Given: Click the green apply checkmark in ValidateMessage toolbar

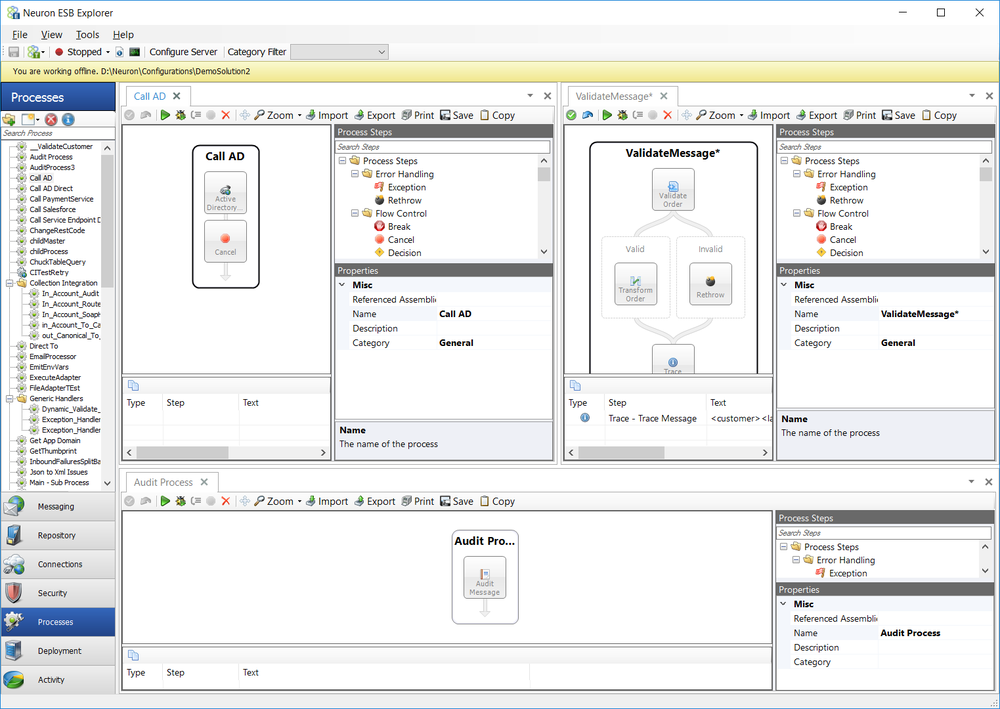Looking at the screenshot, I should click(x=571, y=115).
